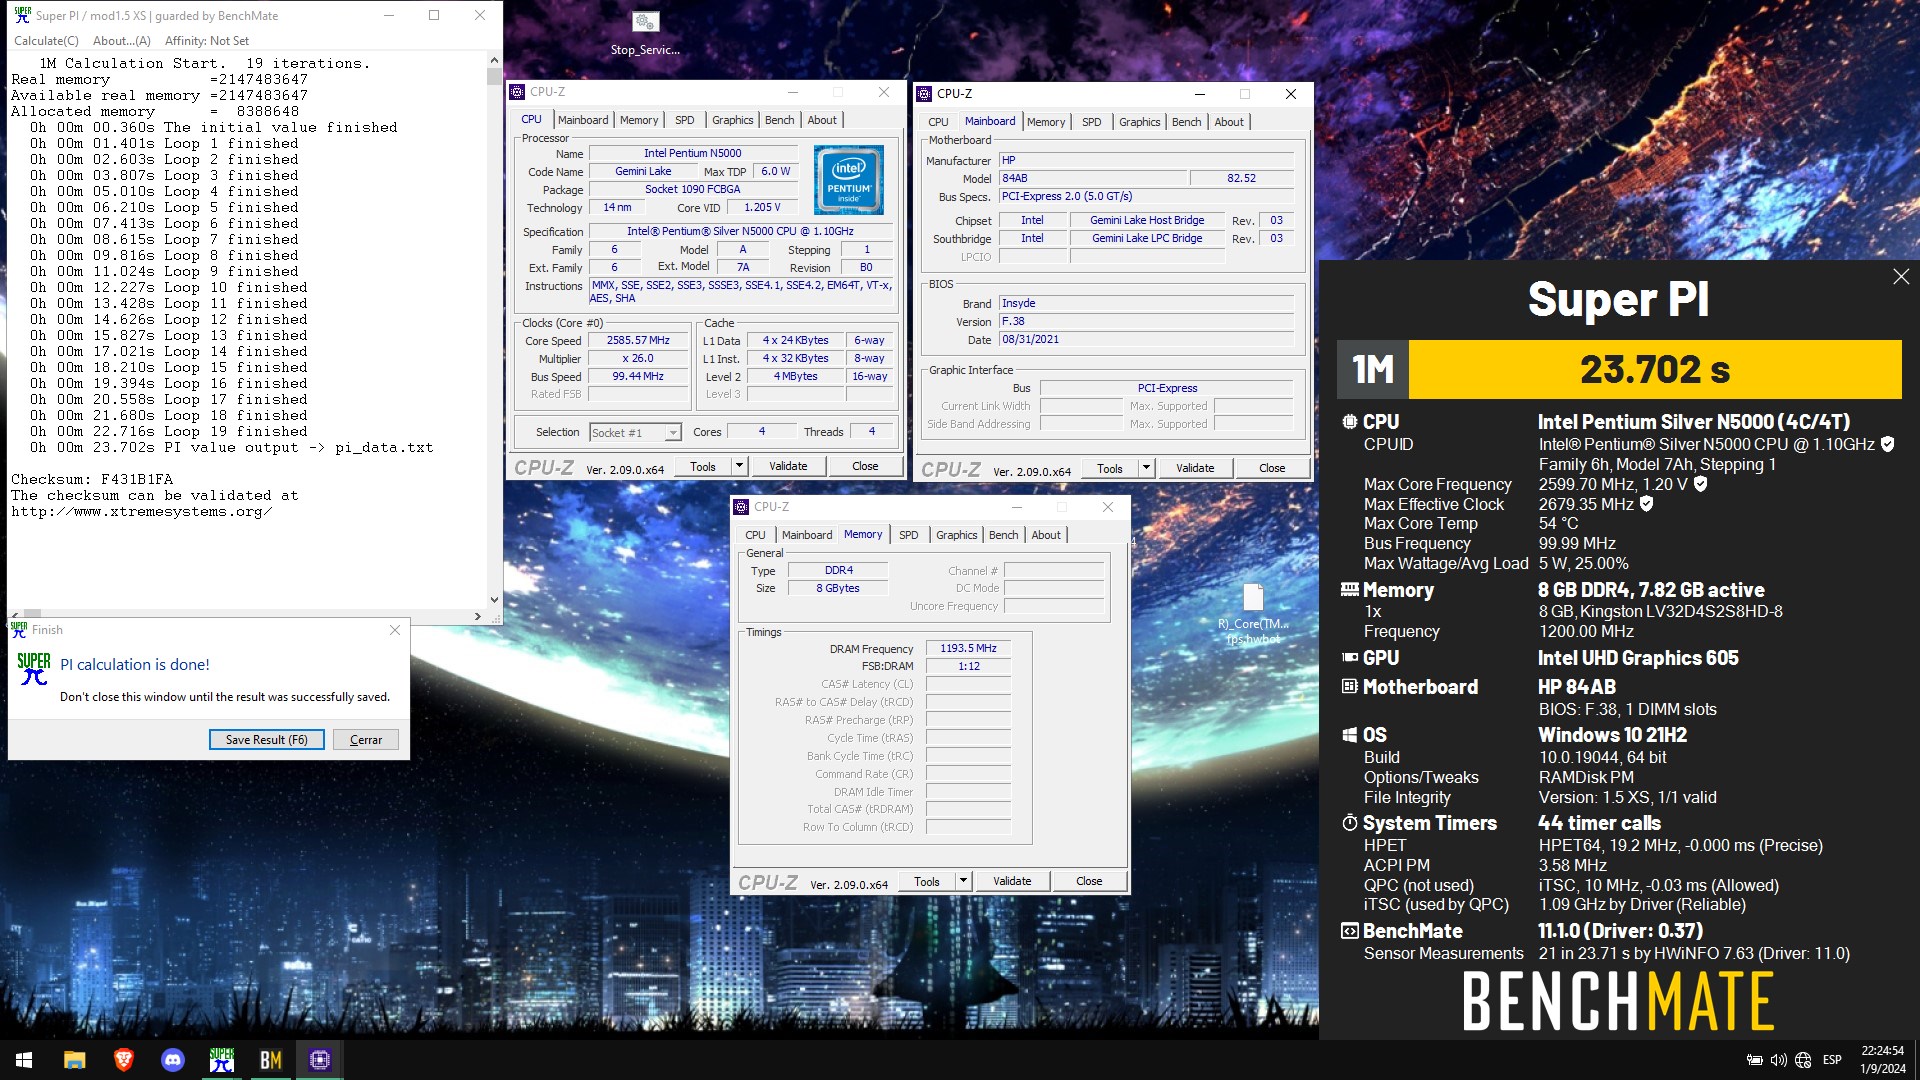The image size is (1920, 1080).
Task: Expand Tools dropdown arrow in Memory window
Action: pos(963,881)
